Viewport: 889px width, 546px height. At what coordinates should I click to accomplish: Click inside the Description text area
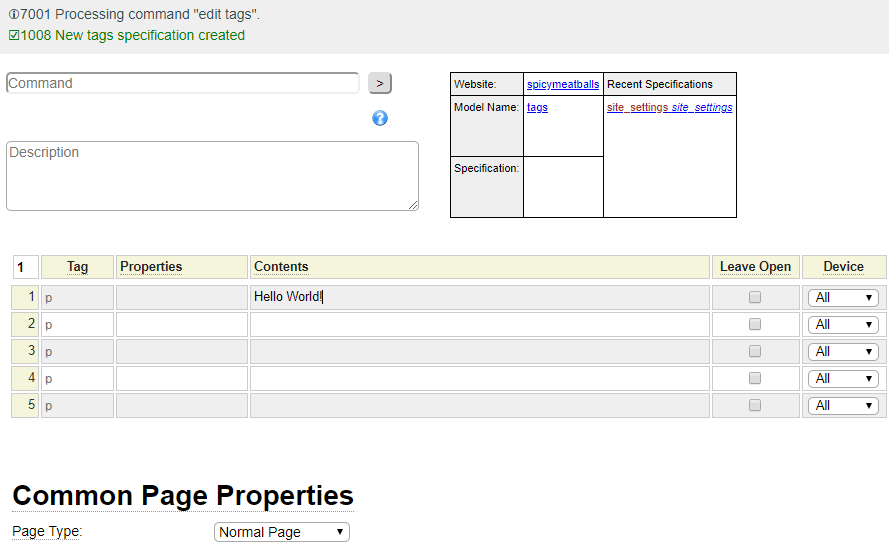212,176
